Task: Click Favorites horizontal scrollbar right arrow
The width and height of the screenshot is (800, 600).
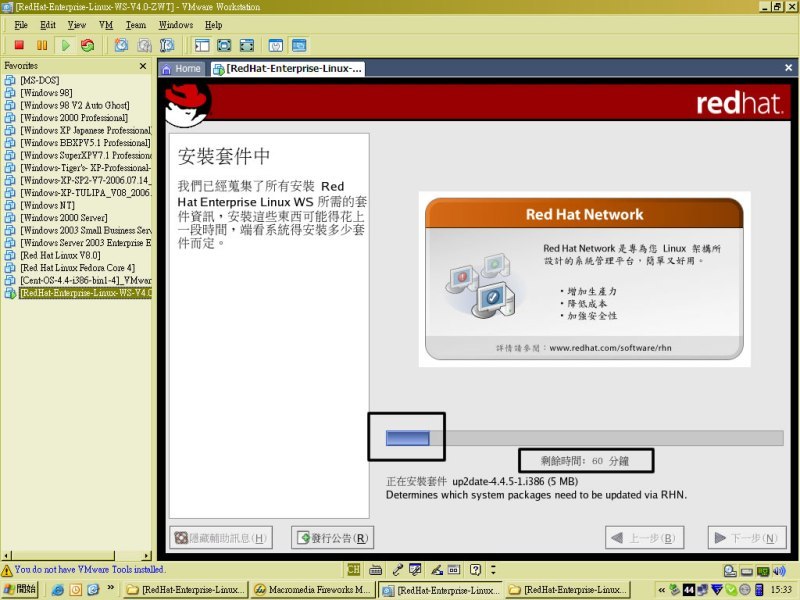Action: [x=147, y=555]
